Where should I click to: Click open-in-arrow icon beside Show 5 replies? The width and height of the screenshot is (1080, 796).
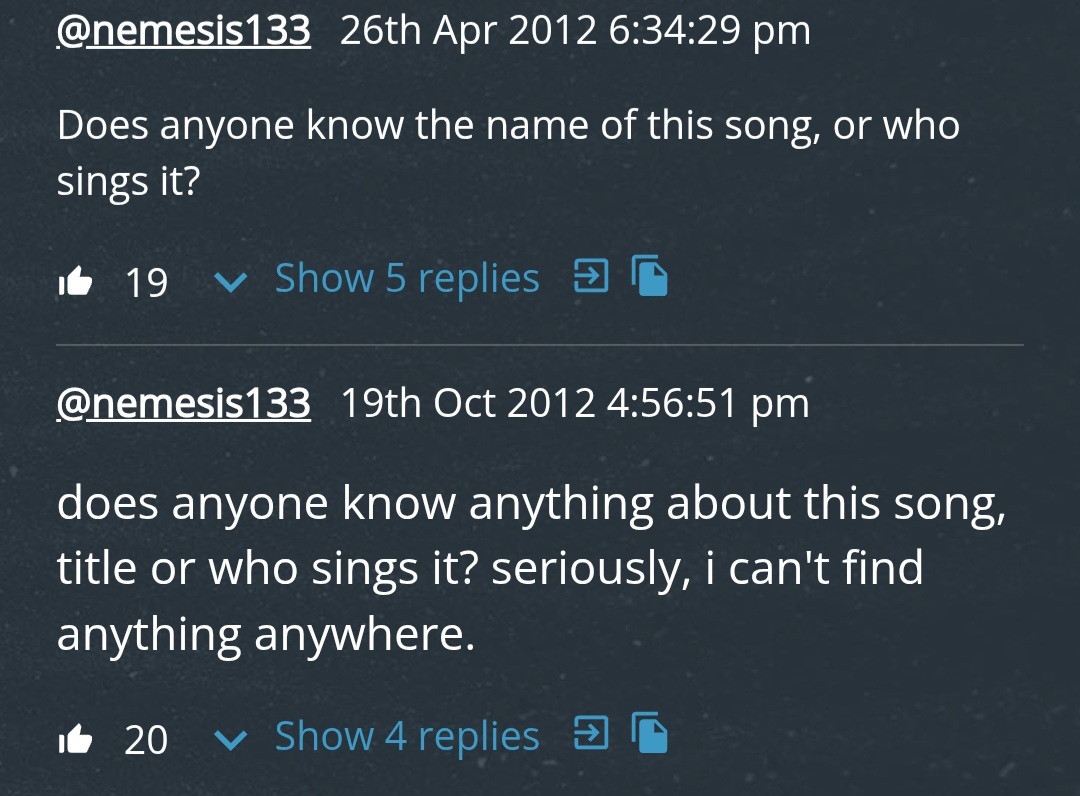(590, 276)
